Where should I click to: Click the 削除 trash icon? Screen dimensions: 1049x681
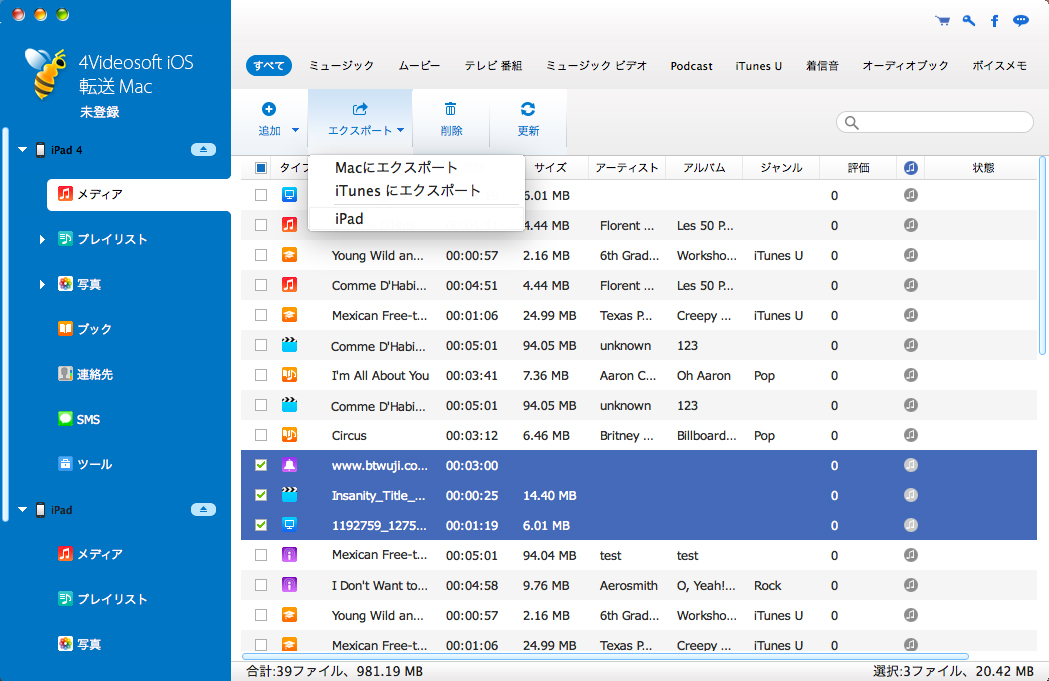click(x=451, y=110)
